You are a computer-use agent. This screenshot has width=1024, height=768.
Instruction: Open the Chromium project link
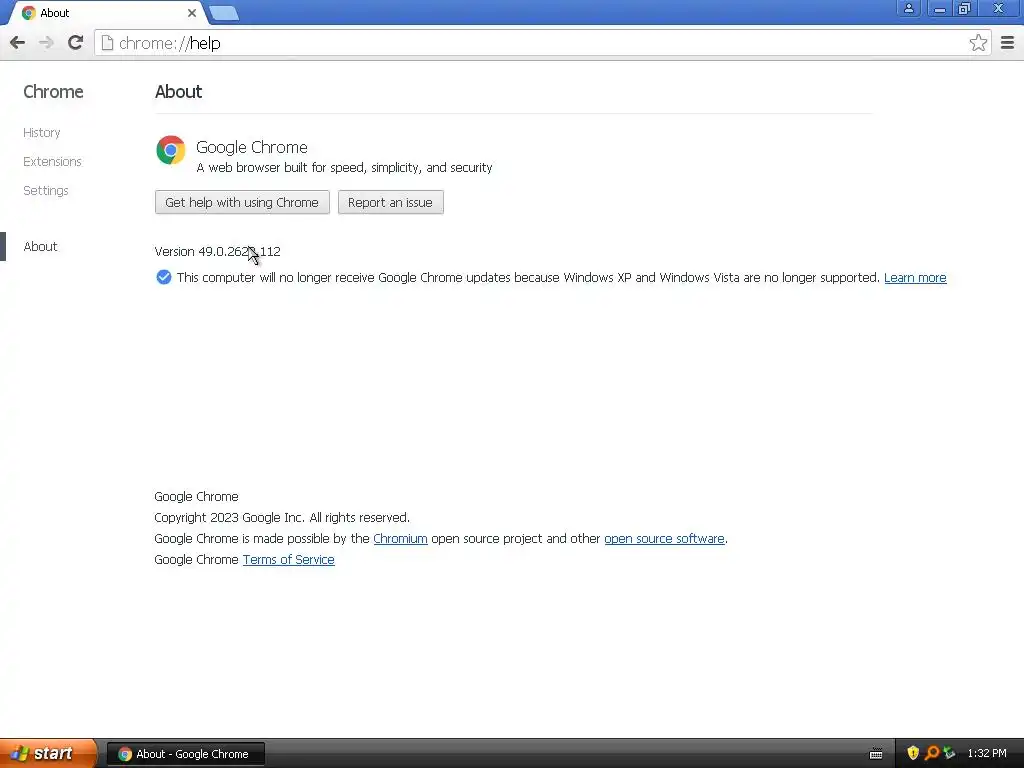400,539
